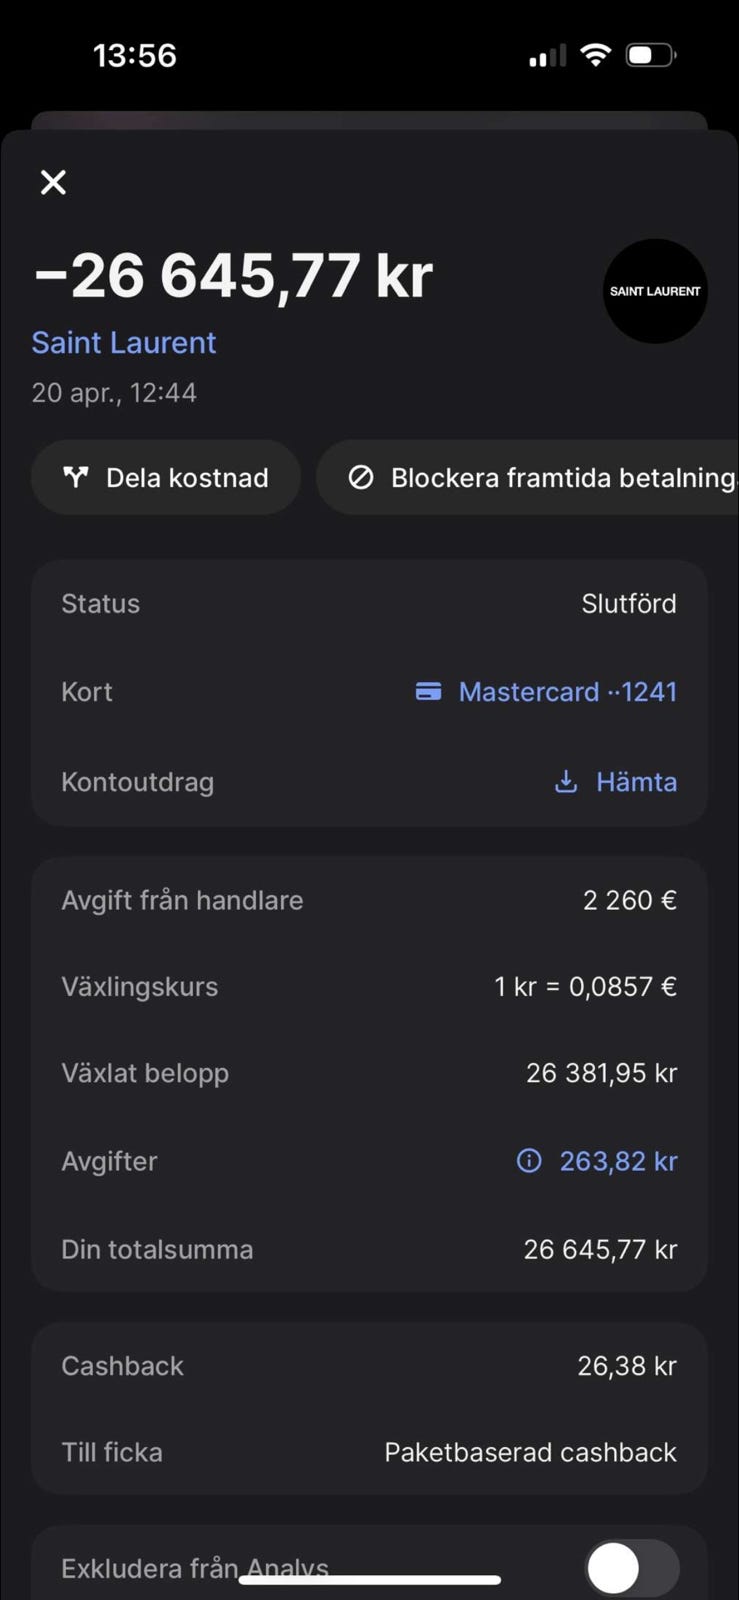739x1600 pixels.
Task: Tap the Växlingskurs exchange rate row
Action: pos(369,987)
